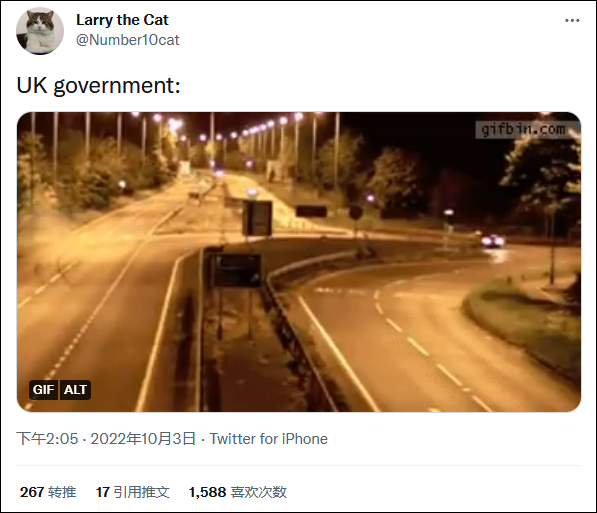Click the 1,588 likes count number
597x513 pixels.
(208, 492)
